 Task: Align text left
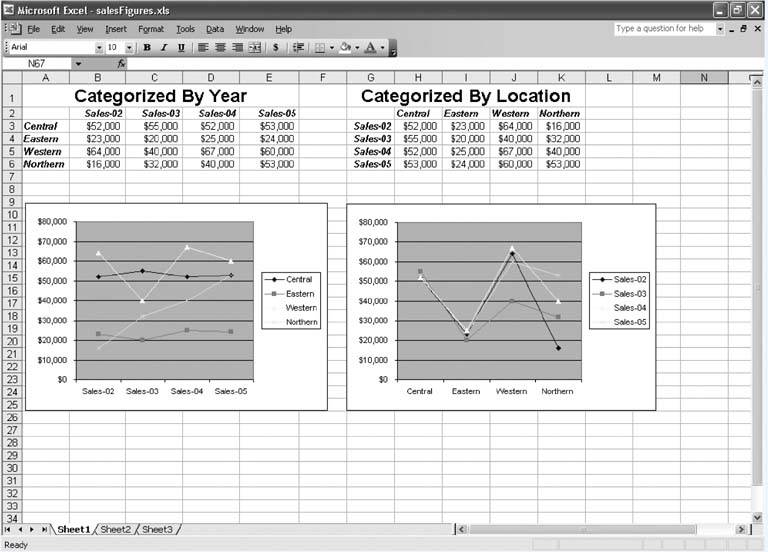203,48
